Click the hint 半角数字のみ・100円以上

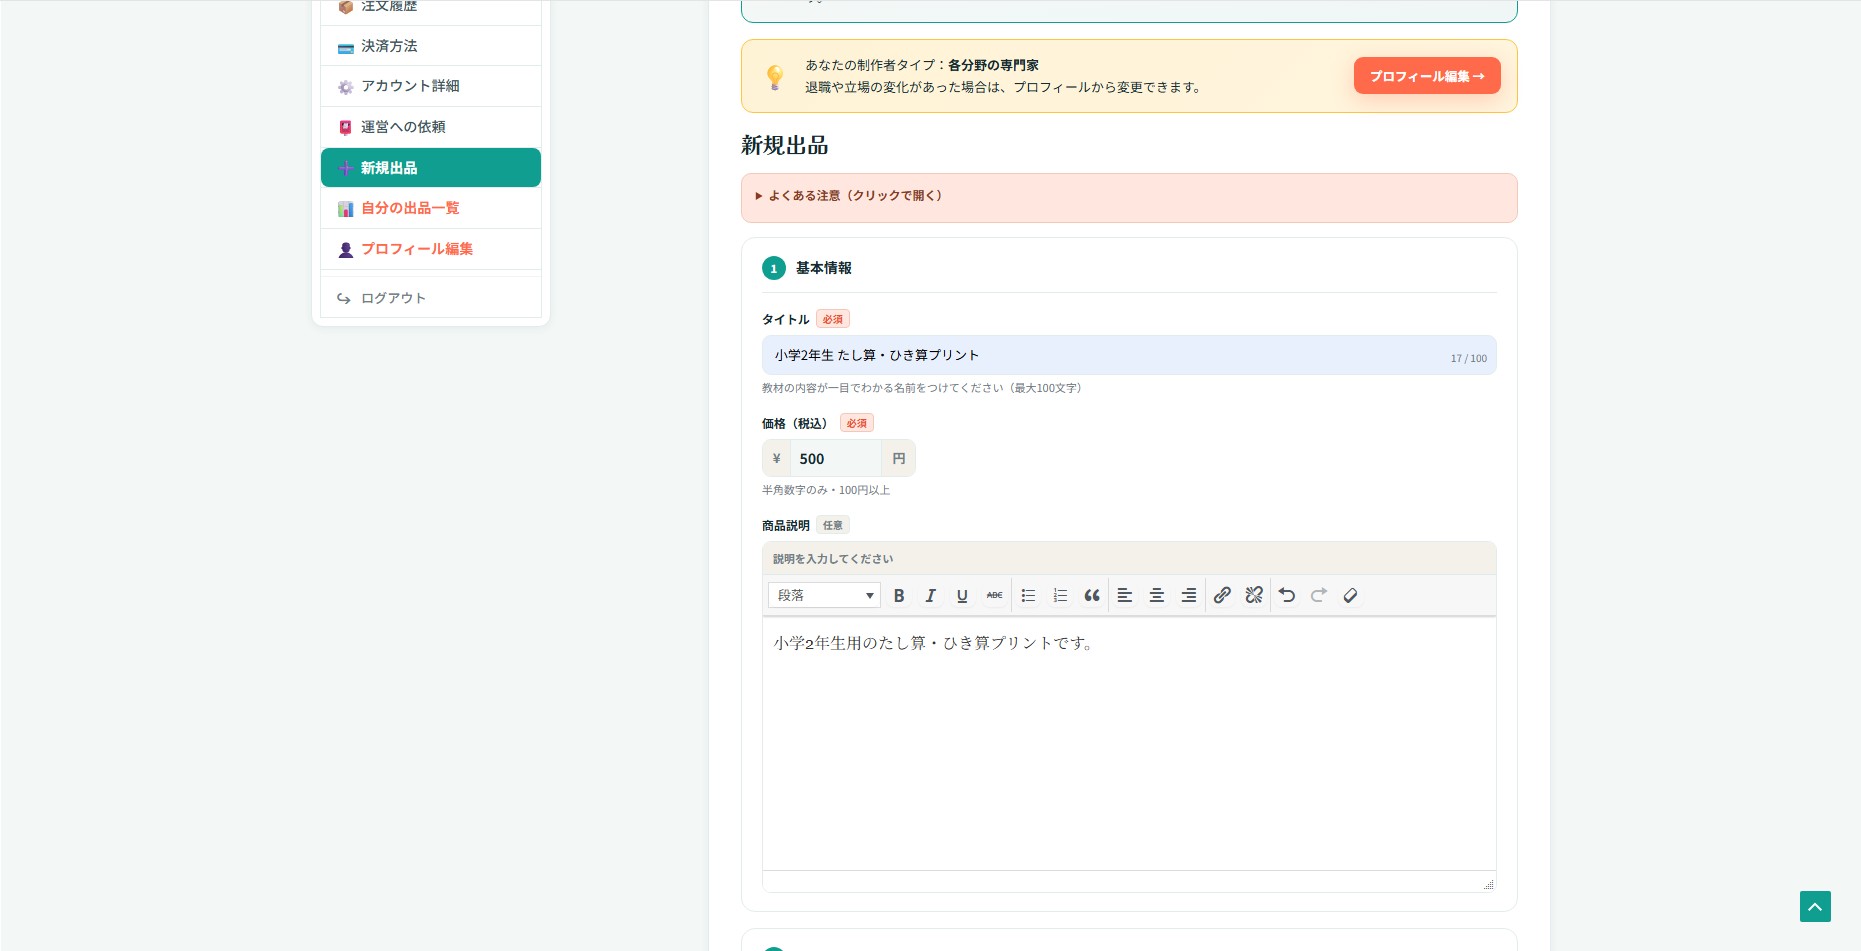point(826,491)
